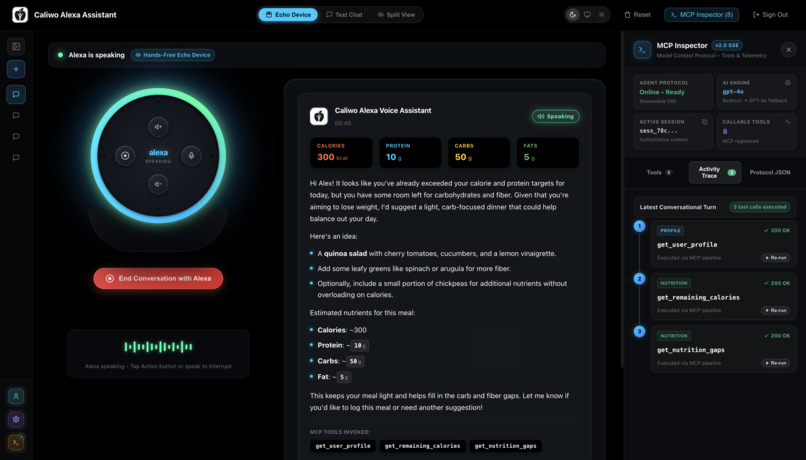Click Sign Out
The height and width of the screenshot is (460, 806).
770,14
